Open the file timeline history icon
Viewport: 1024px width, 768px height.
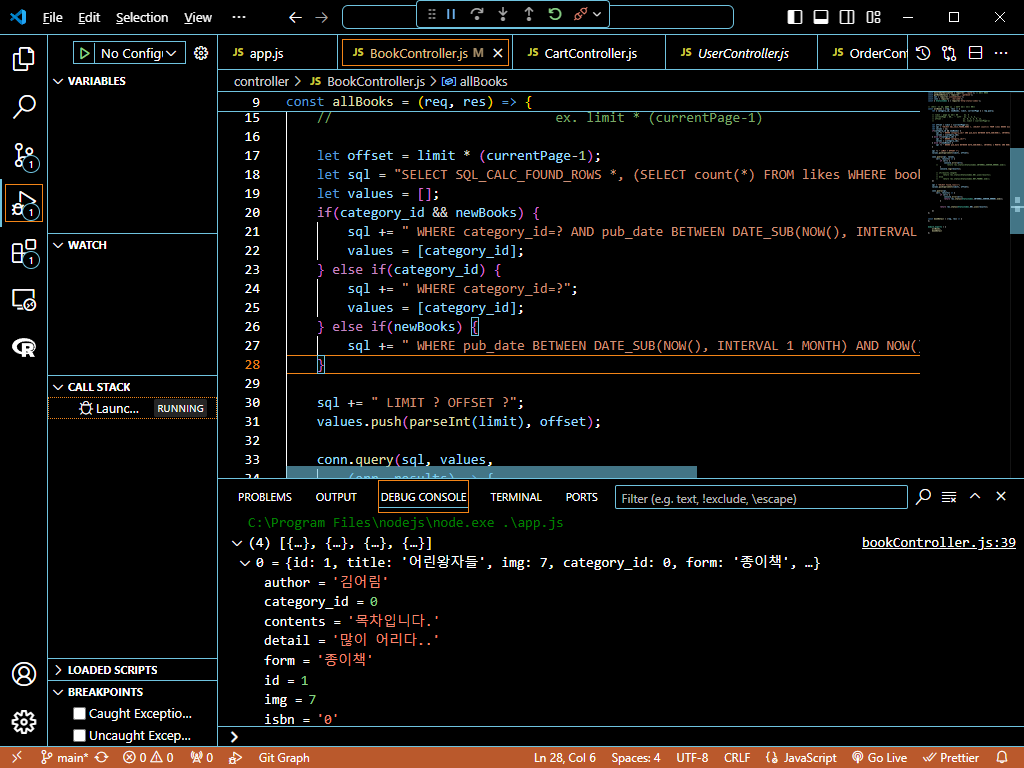pos(923,53)
